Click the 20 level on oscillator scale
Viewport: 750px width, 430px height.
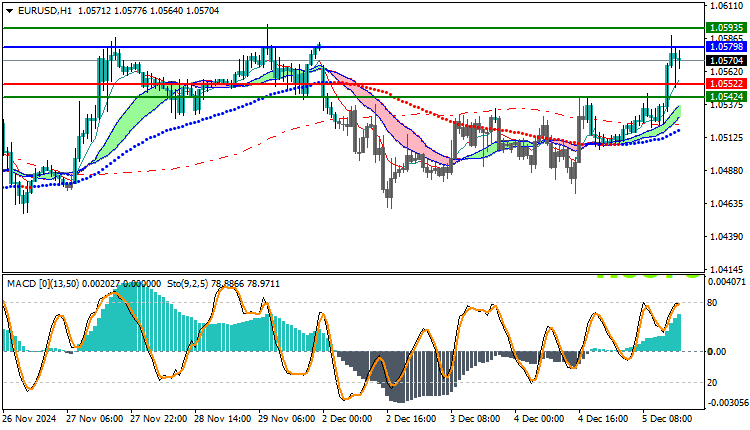pos(712,383)
